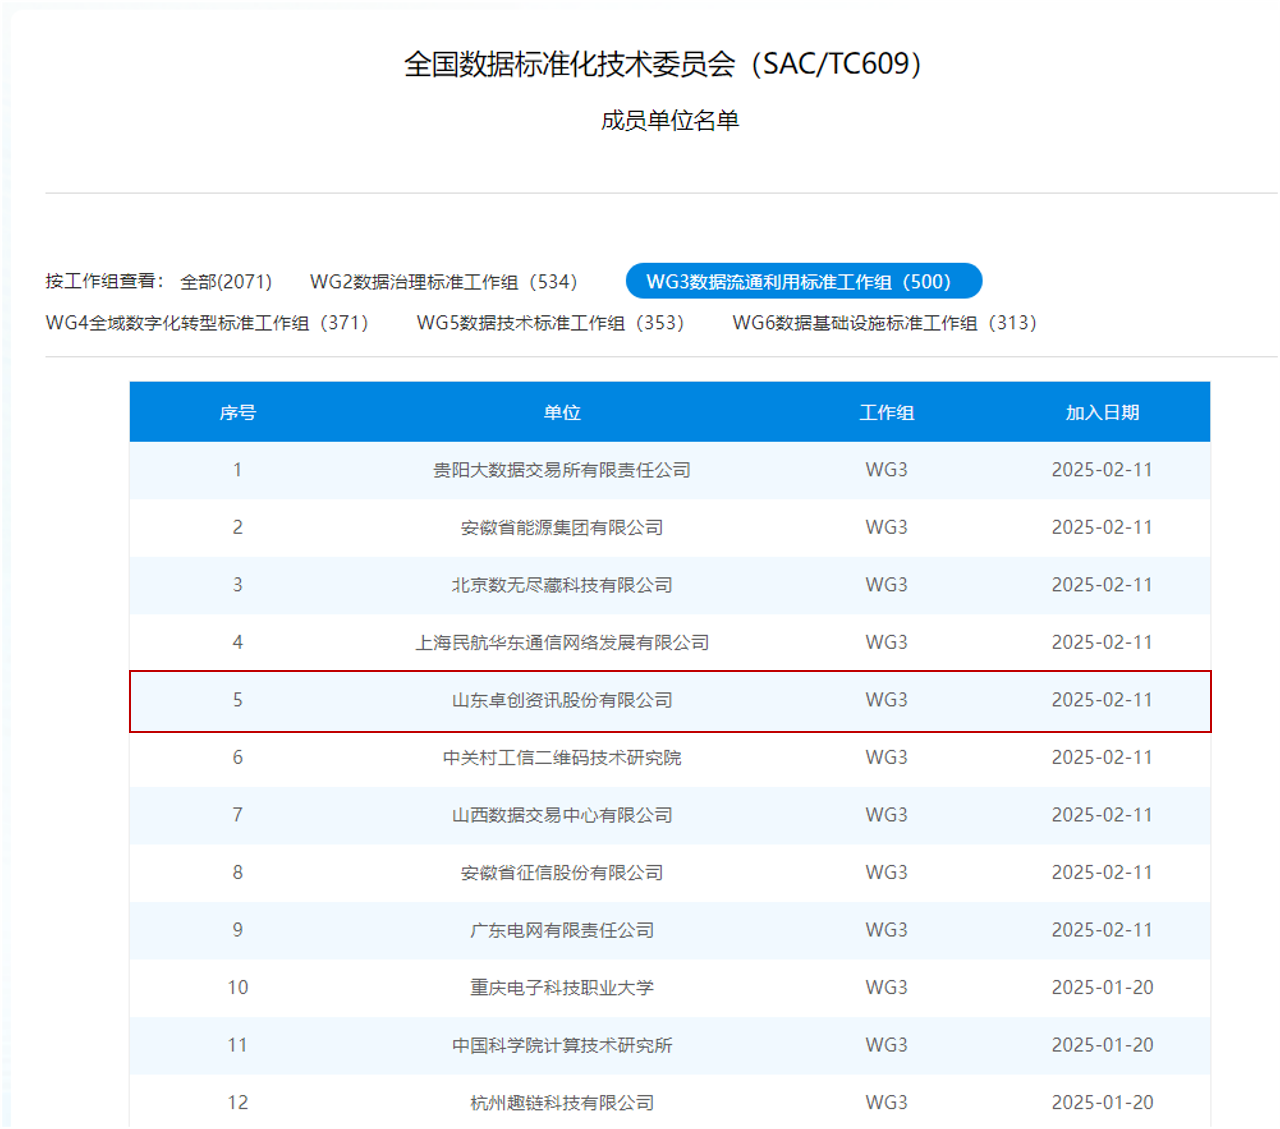Screen dimensions: 1280x1129
Task: Click the 按工作组查看 label
Action: pos(104,281)
